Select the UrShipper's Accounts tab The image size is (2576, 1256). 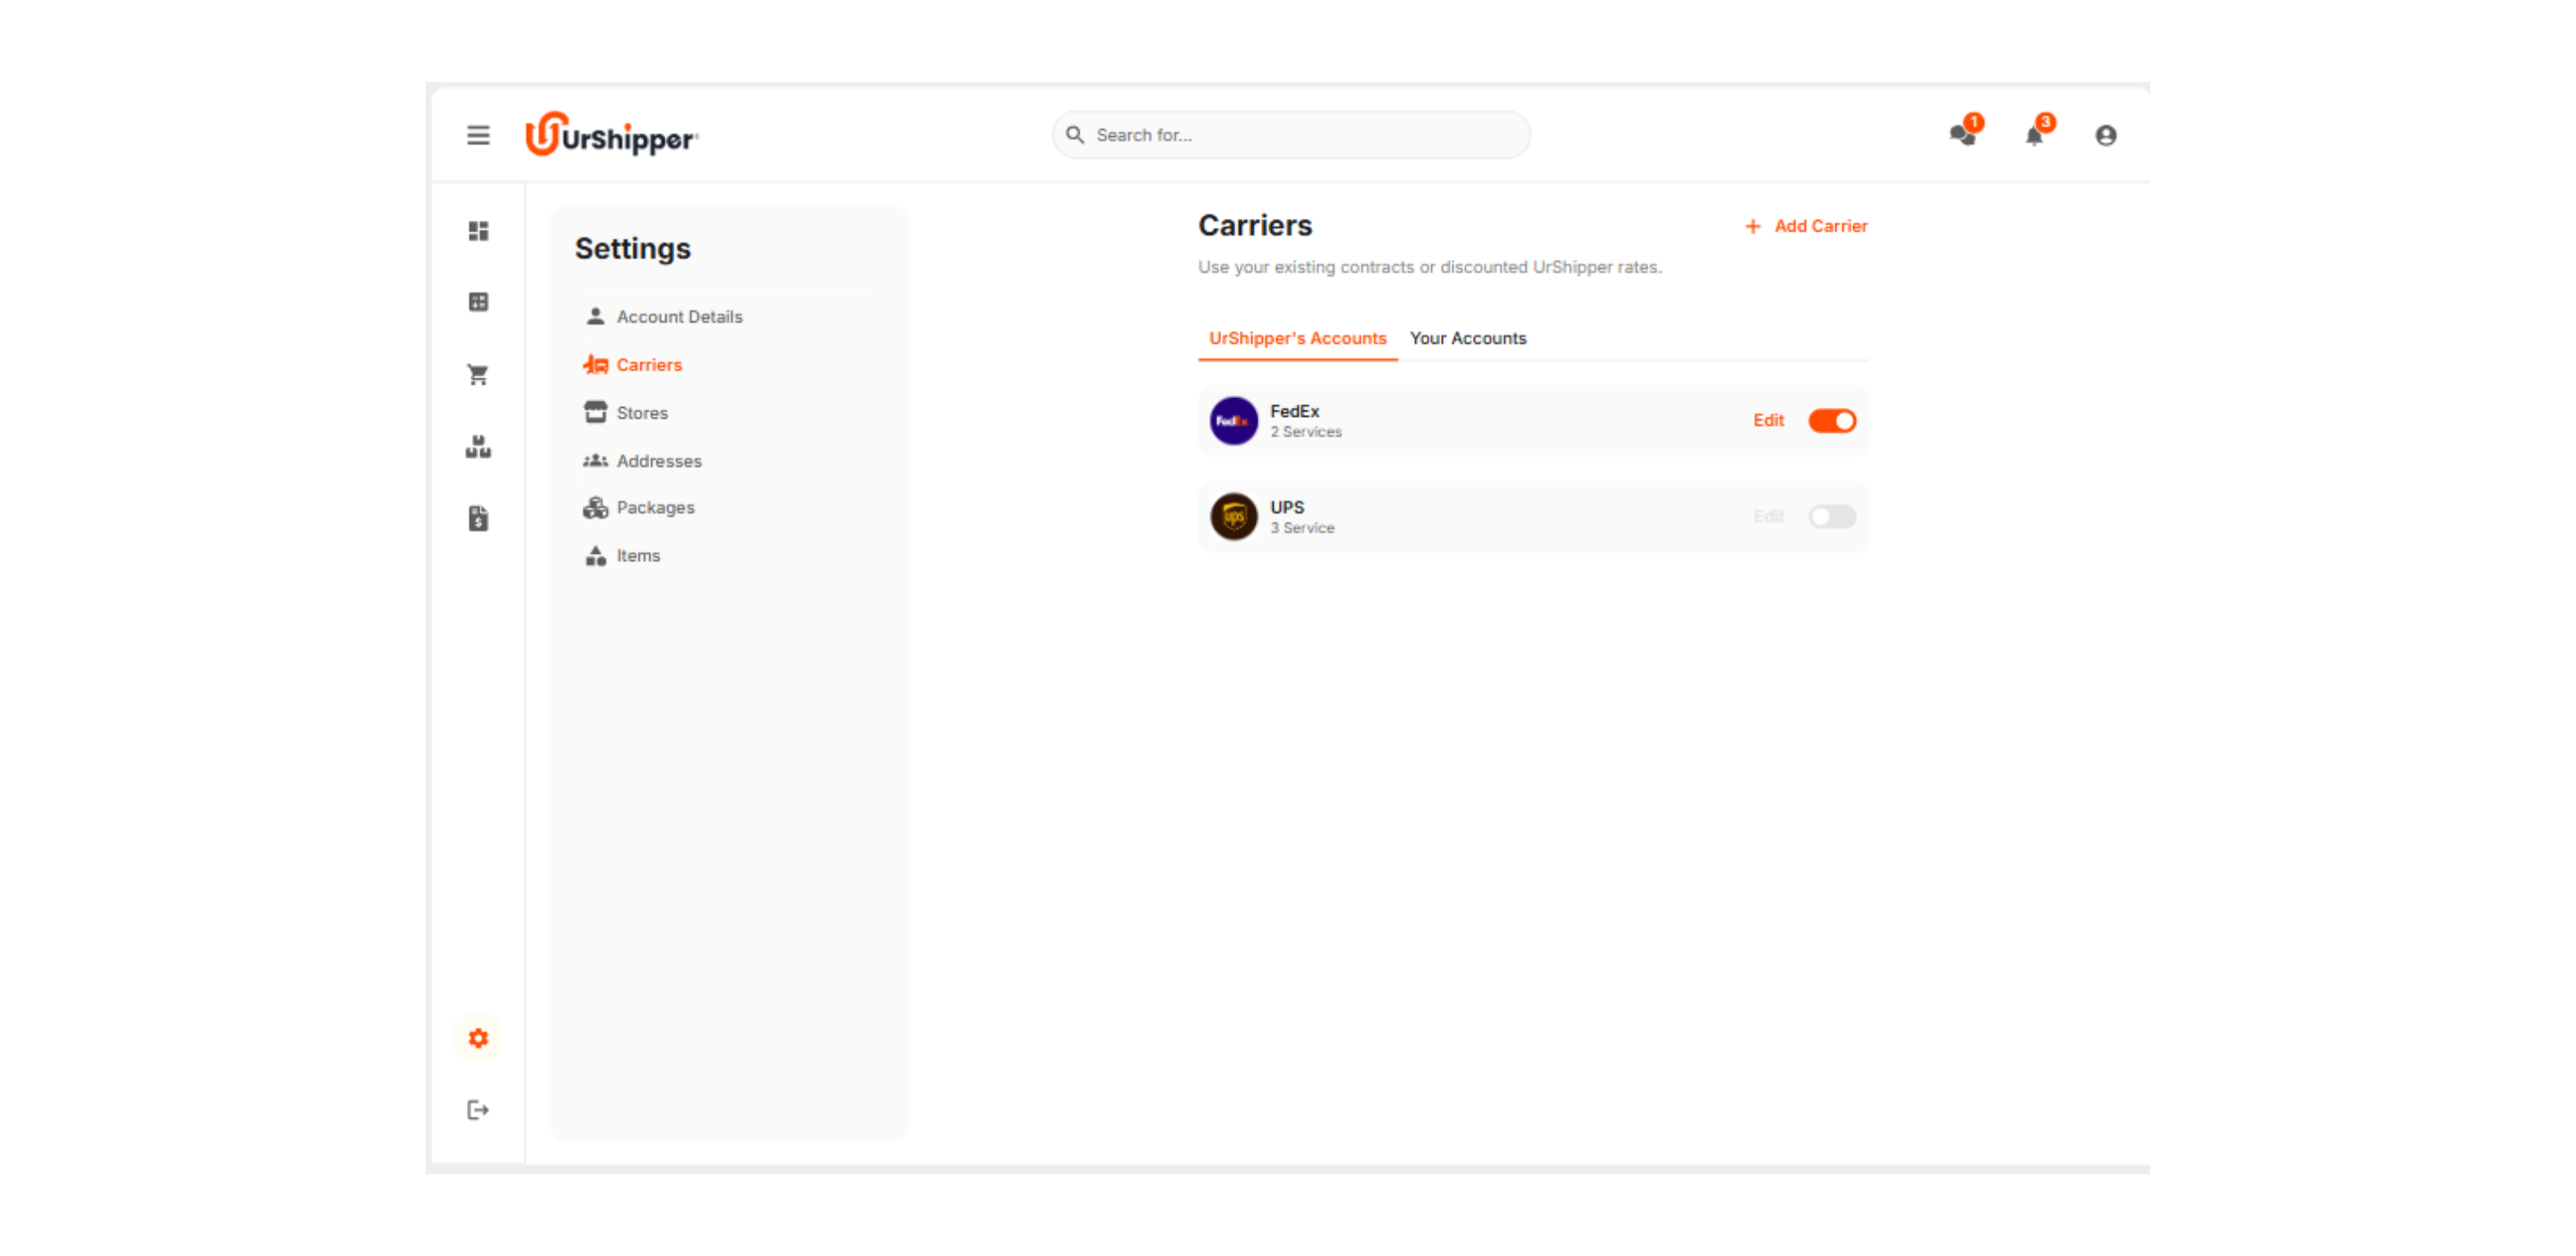point(1297,338)
